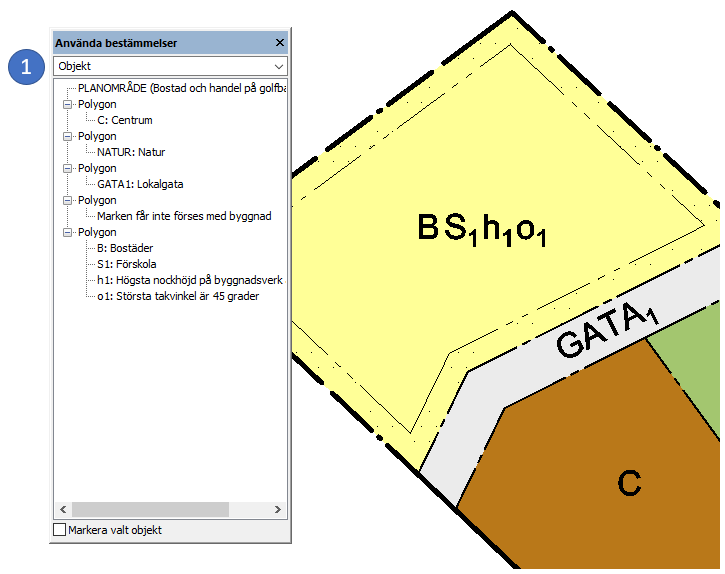Select the C: Centrum item
725x574 pixels.
125,120
